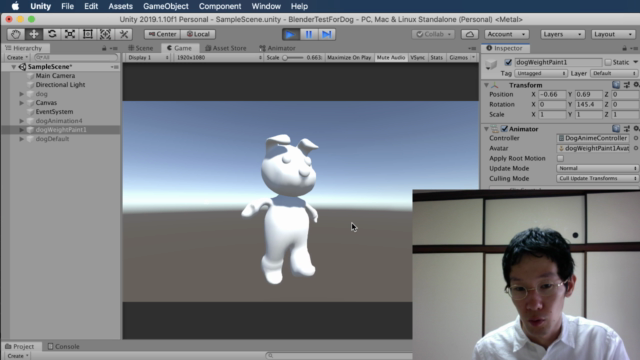640x360 pixels.
Task: Toggle Mute Audio in Game view
Action: (391, 58)
